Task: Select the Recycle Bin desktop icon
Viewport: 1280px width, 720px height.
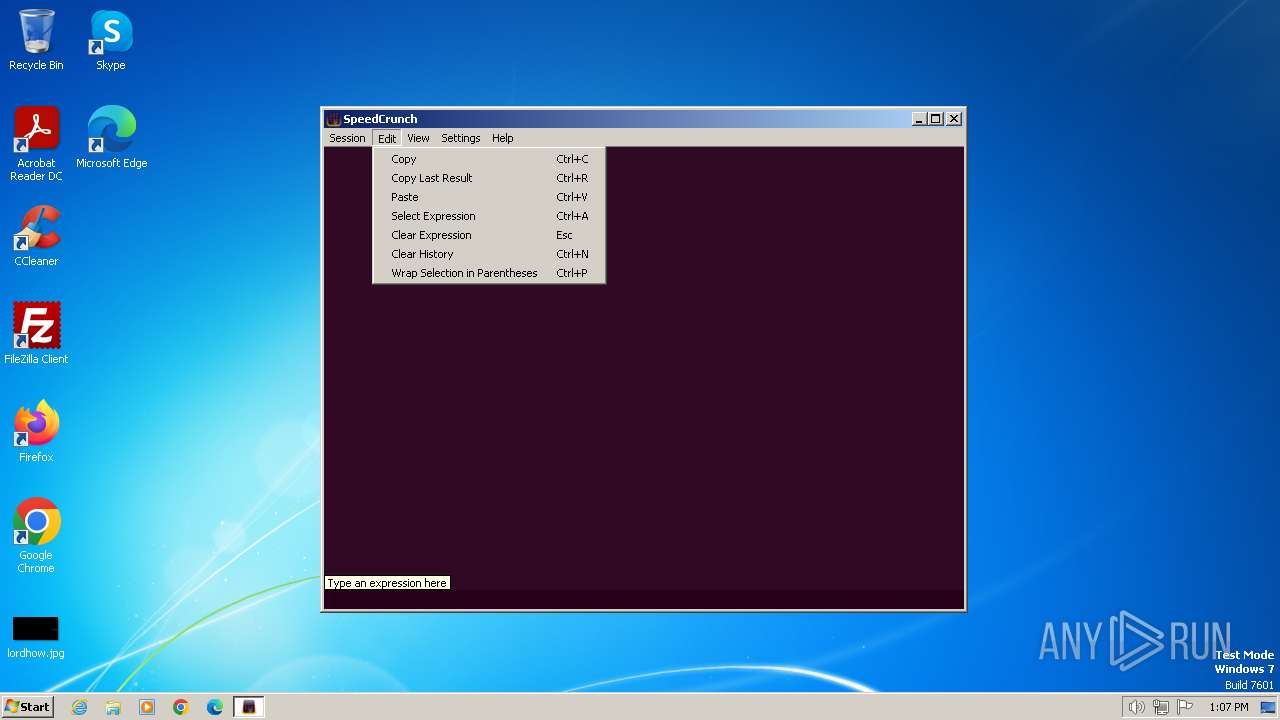Action: click(36, 40)
